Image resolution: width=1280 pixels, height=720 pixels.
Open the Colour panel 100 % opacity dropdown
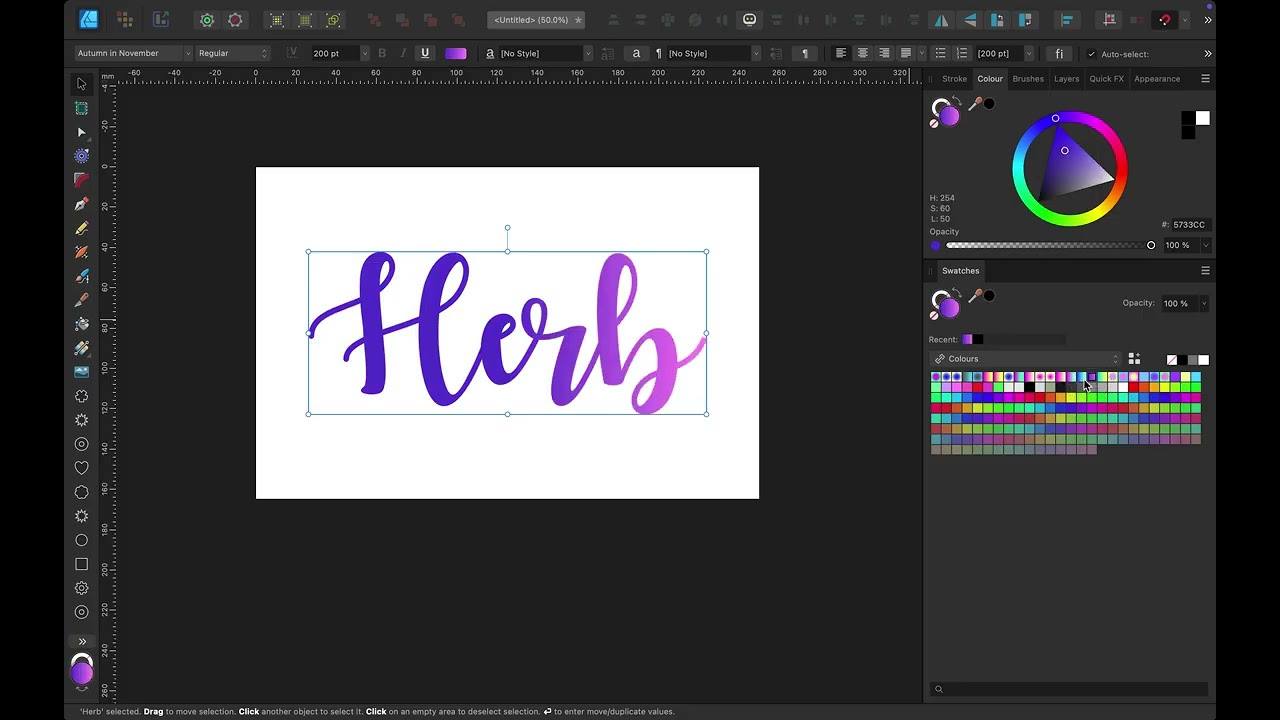click(1206, 245)
